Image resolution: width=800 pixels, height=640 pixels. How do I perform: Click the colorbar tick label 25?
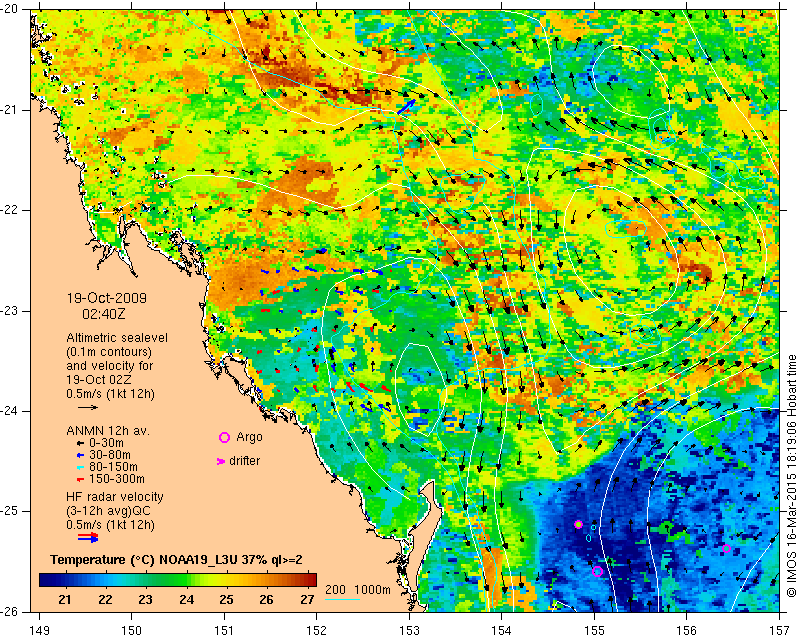coord(227,599)
